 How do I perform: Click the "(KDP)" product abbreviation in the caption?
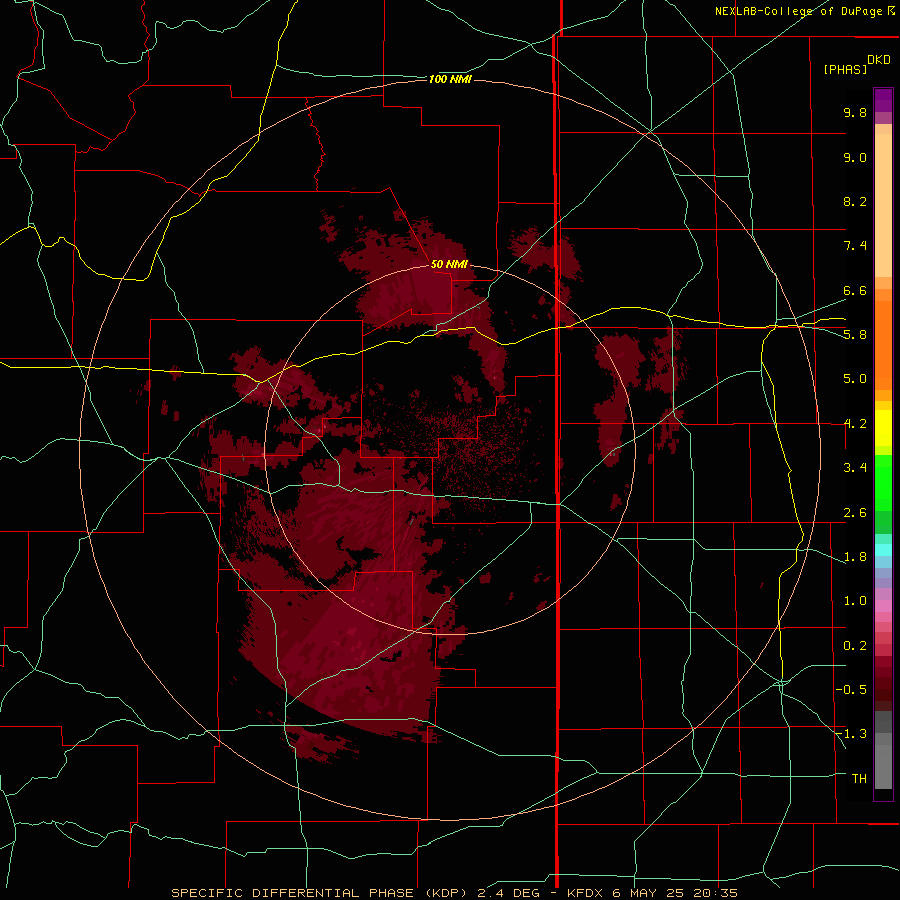pos(444,893)
